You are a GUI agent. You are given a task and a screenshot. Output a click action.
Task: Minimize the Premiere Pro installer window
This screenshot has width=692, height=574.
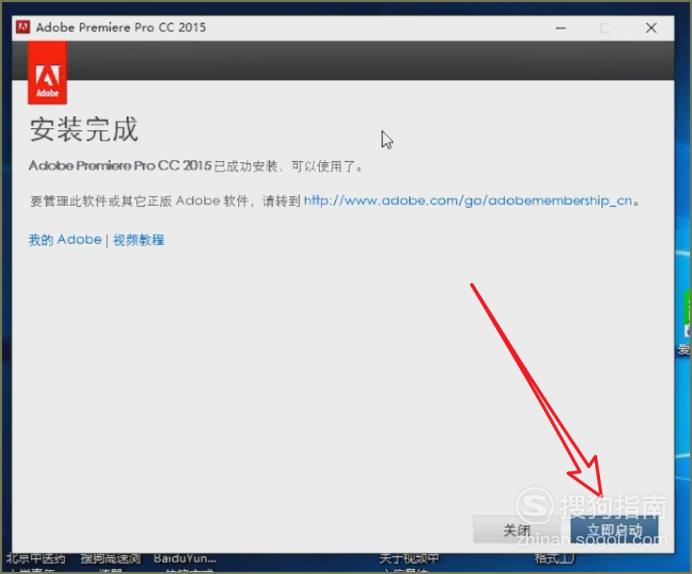[560, 28]
